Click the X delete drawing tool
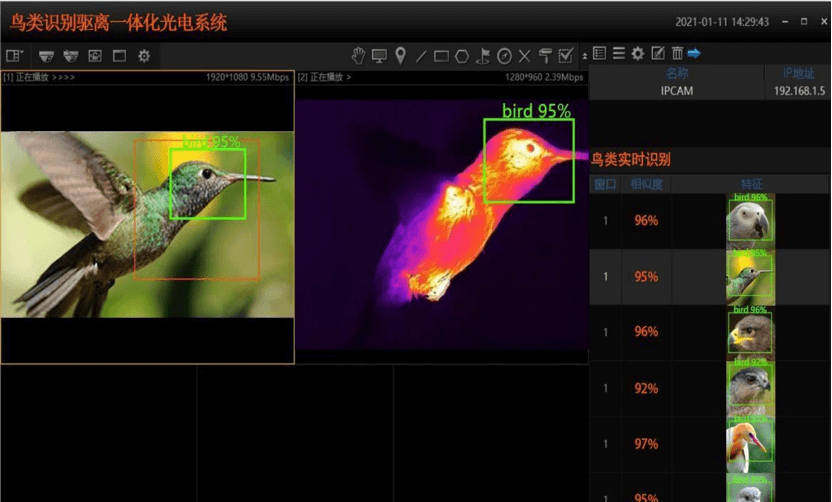The height and width of the screenshot is (502, 832). 525,56
